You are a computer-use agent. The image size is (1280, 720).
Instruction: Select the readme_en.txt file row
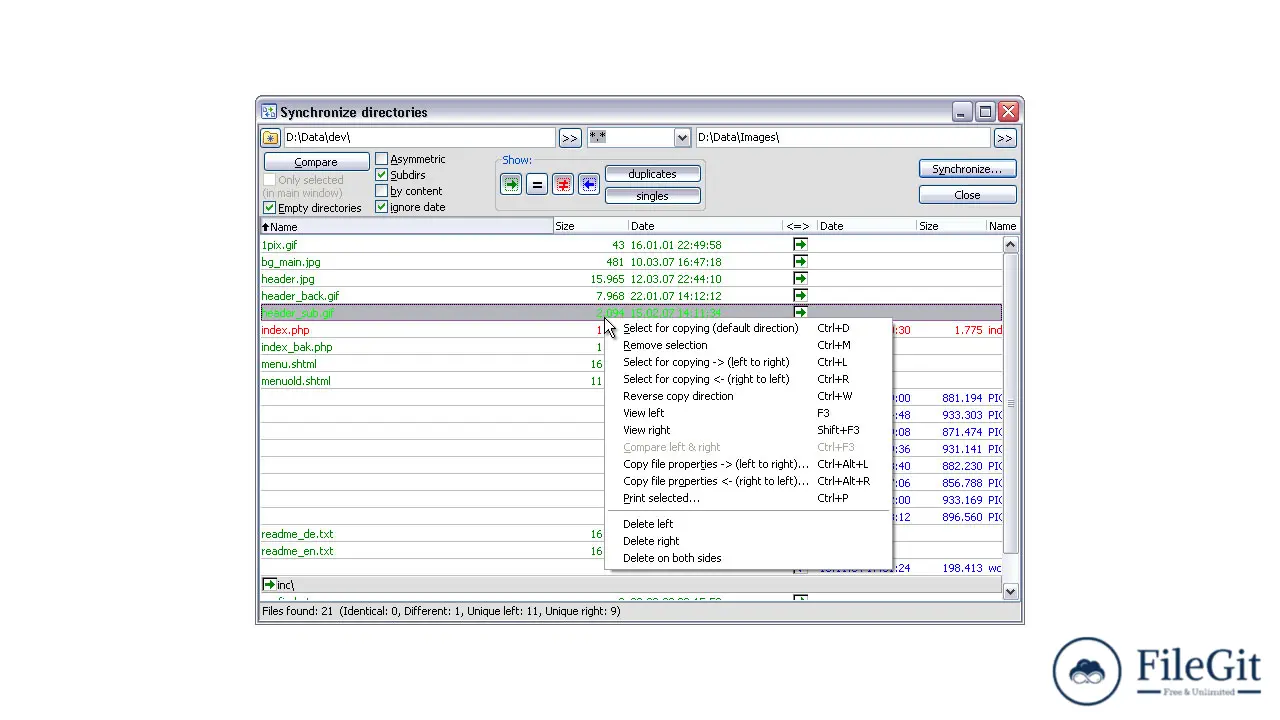[x=433, y=551]
